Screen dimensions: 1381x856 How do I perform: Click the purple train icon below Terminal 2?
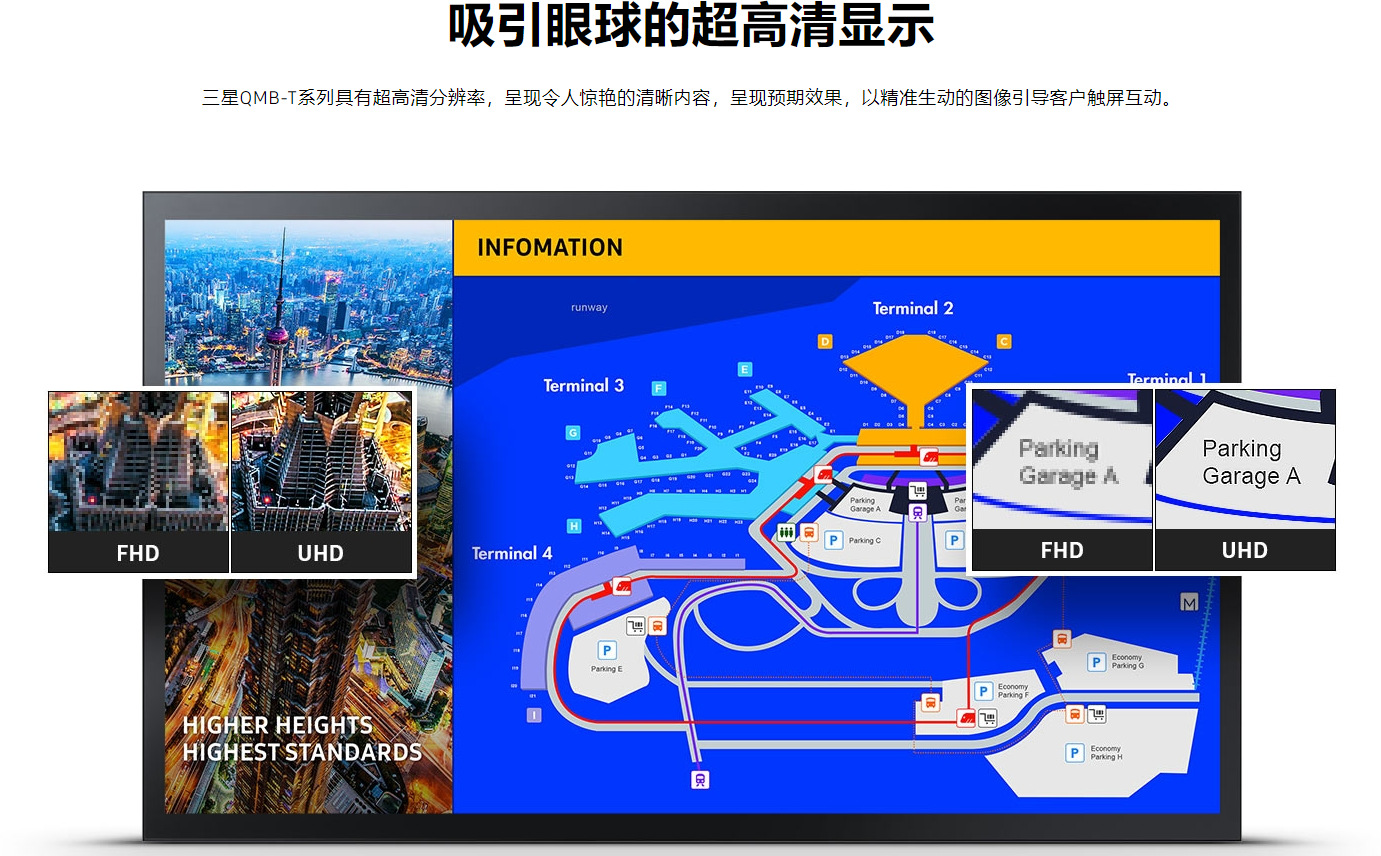918,511
